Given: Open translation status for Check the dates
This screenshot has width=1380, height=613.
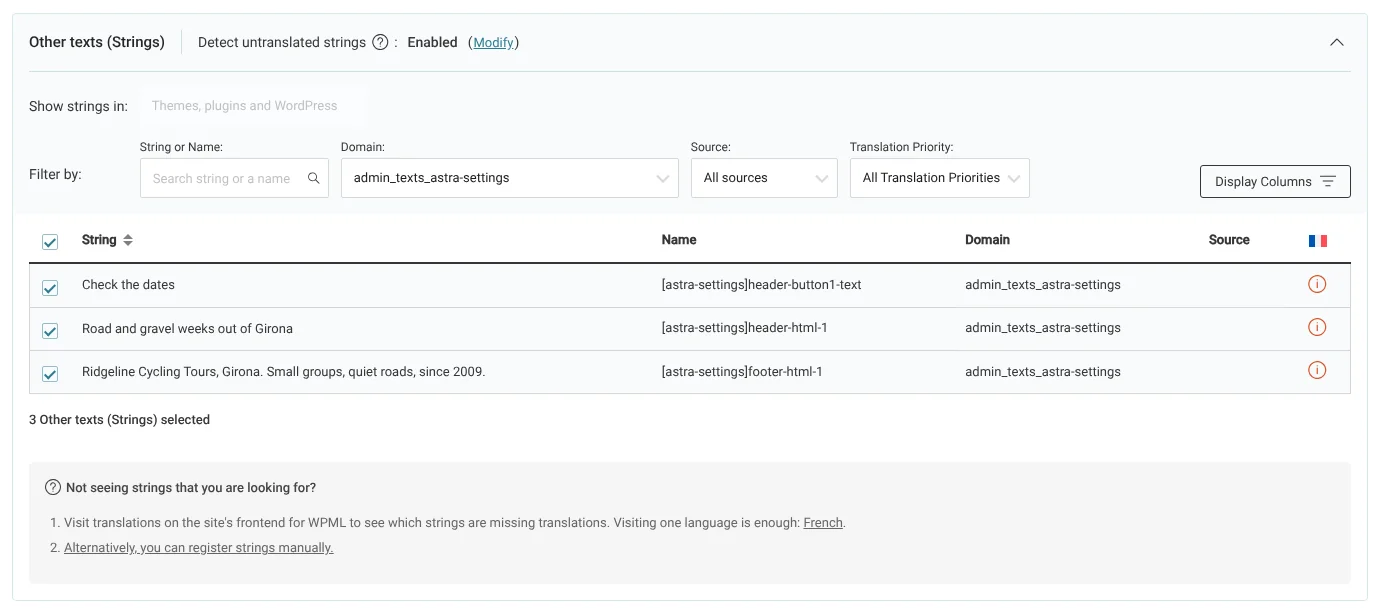Looking at the screenshot, I should click(1317, 284).
